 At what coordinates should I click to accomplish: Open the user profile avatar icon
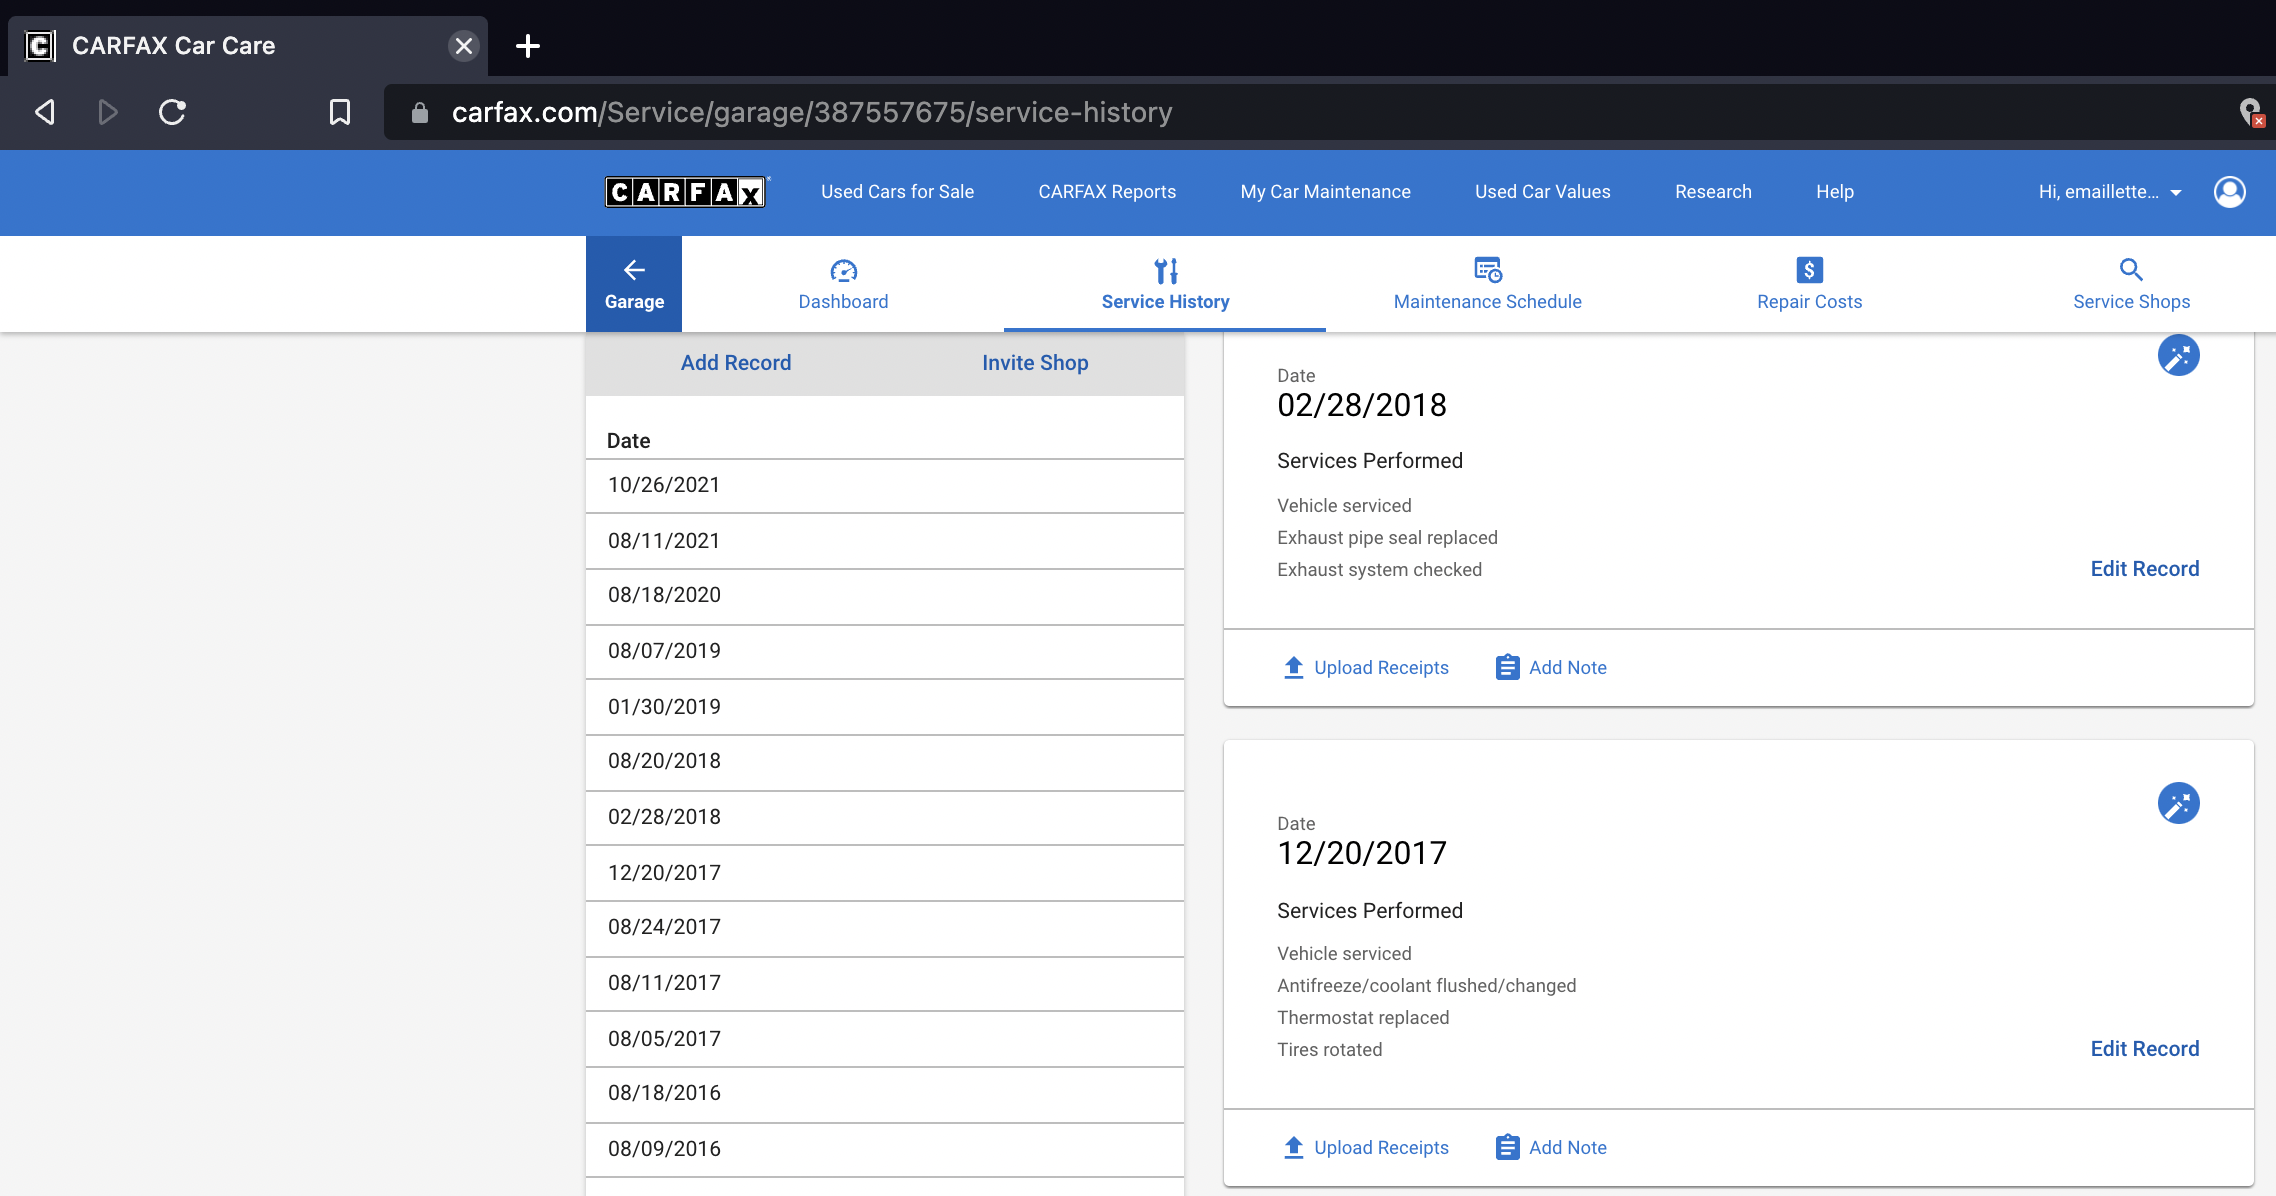coord(2229,192)
